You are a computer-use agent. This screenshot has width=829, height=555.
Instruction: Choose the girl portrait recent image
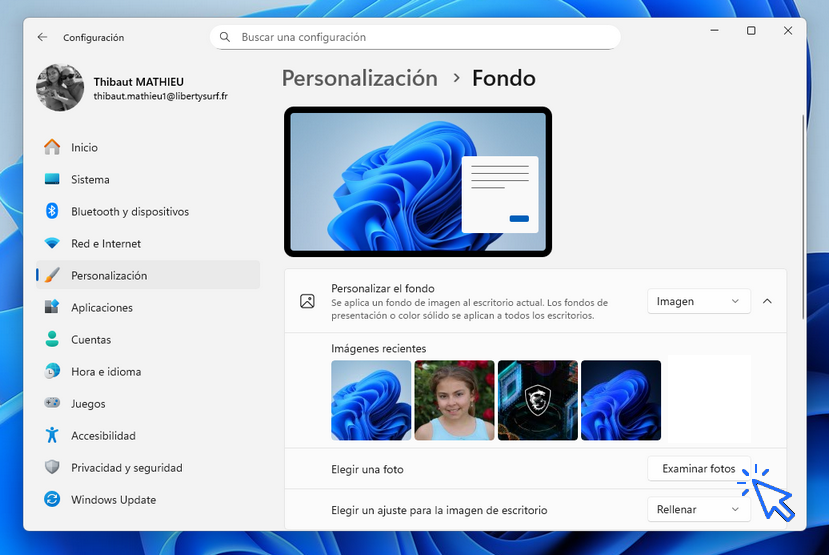tap(454, 400)
